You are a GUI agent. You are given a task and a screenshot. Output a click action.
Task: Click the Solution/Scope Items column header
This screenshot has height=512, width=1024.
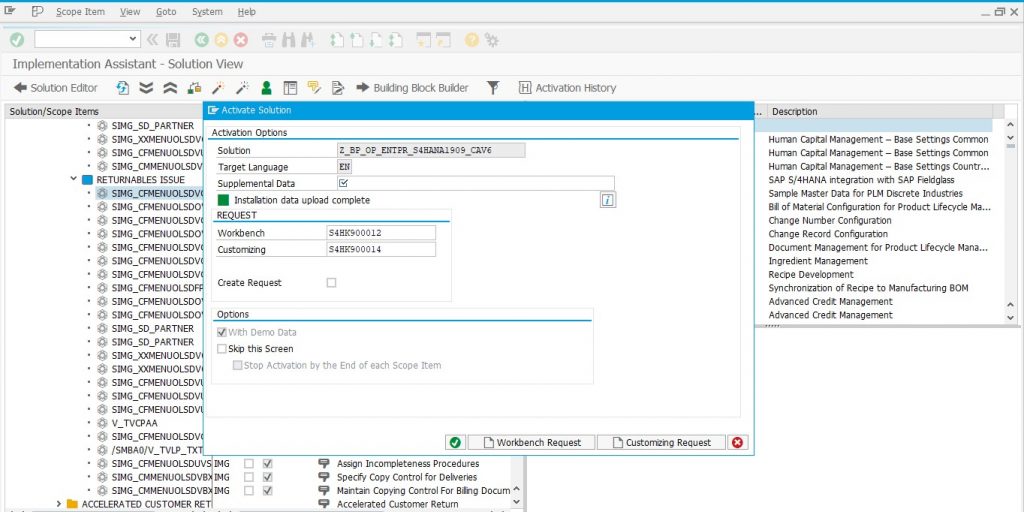click(x=104, y=112)
